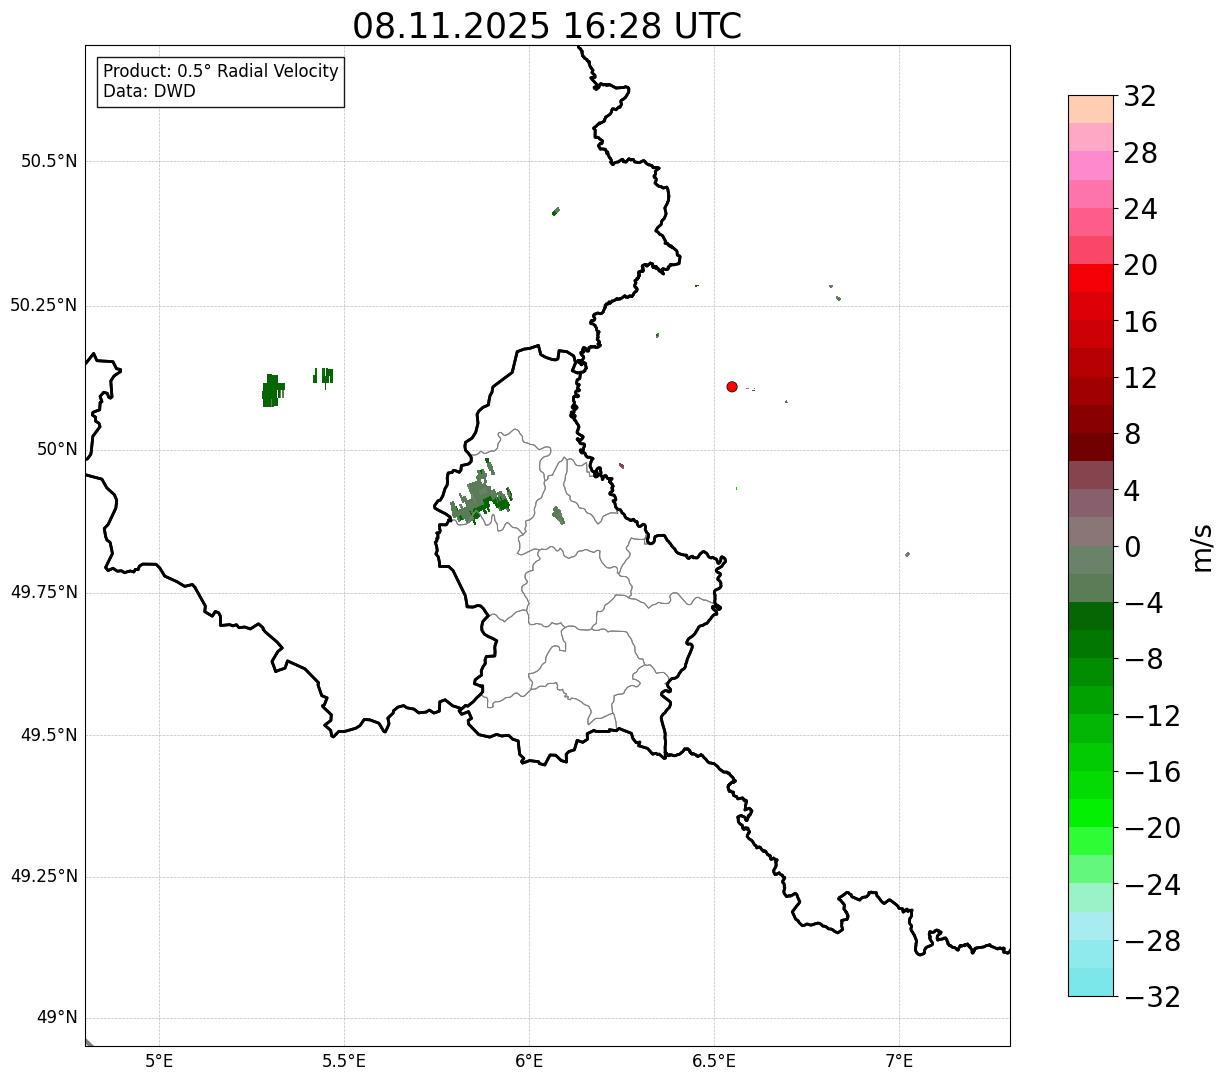The image size is (1225, 1081).
Task: Click the positive 8 colorbar tick label
Action: click(1133, 435)
